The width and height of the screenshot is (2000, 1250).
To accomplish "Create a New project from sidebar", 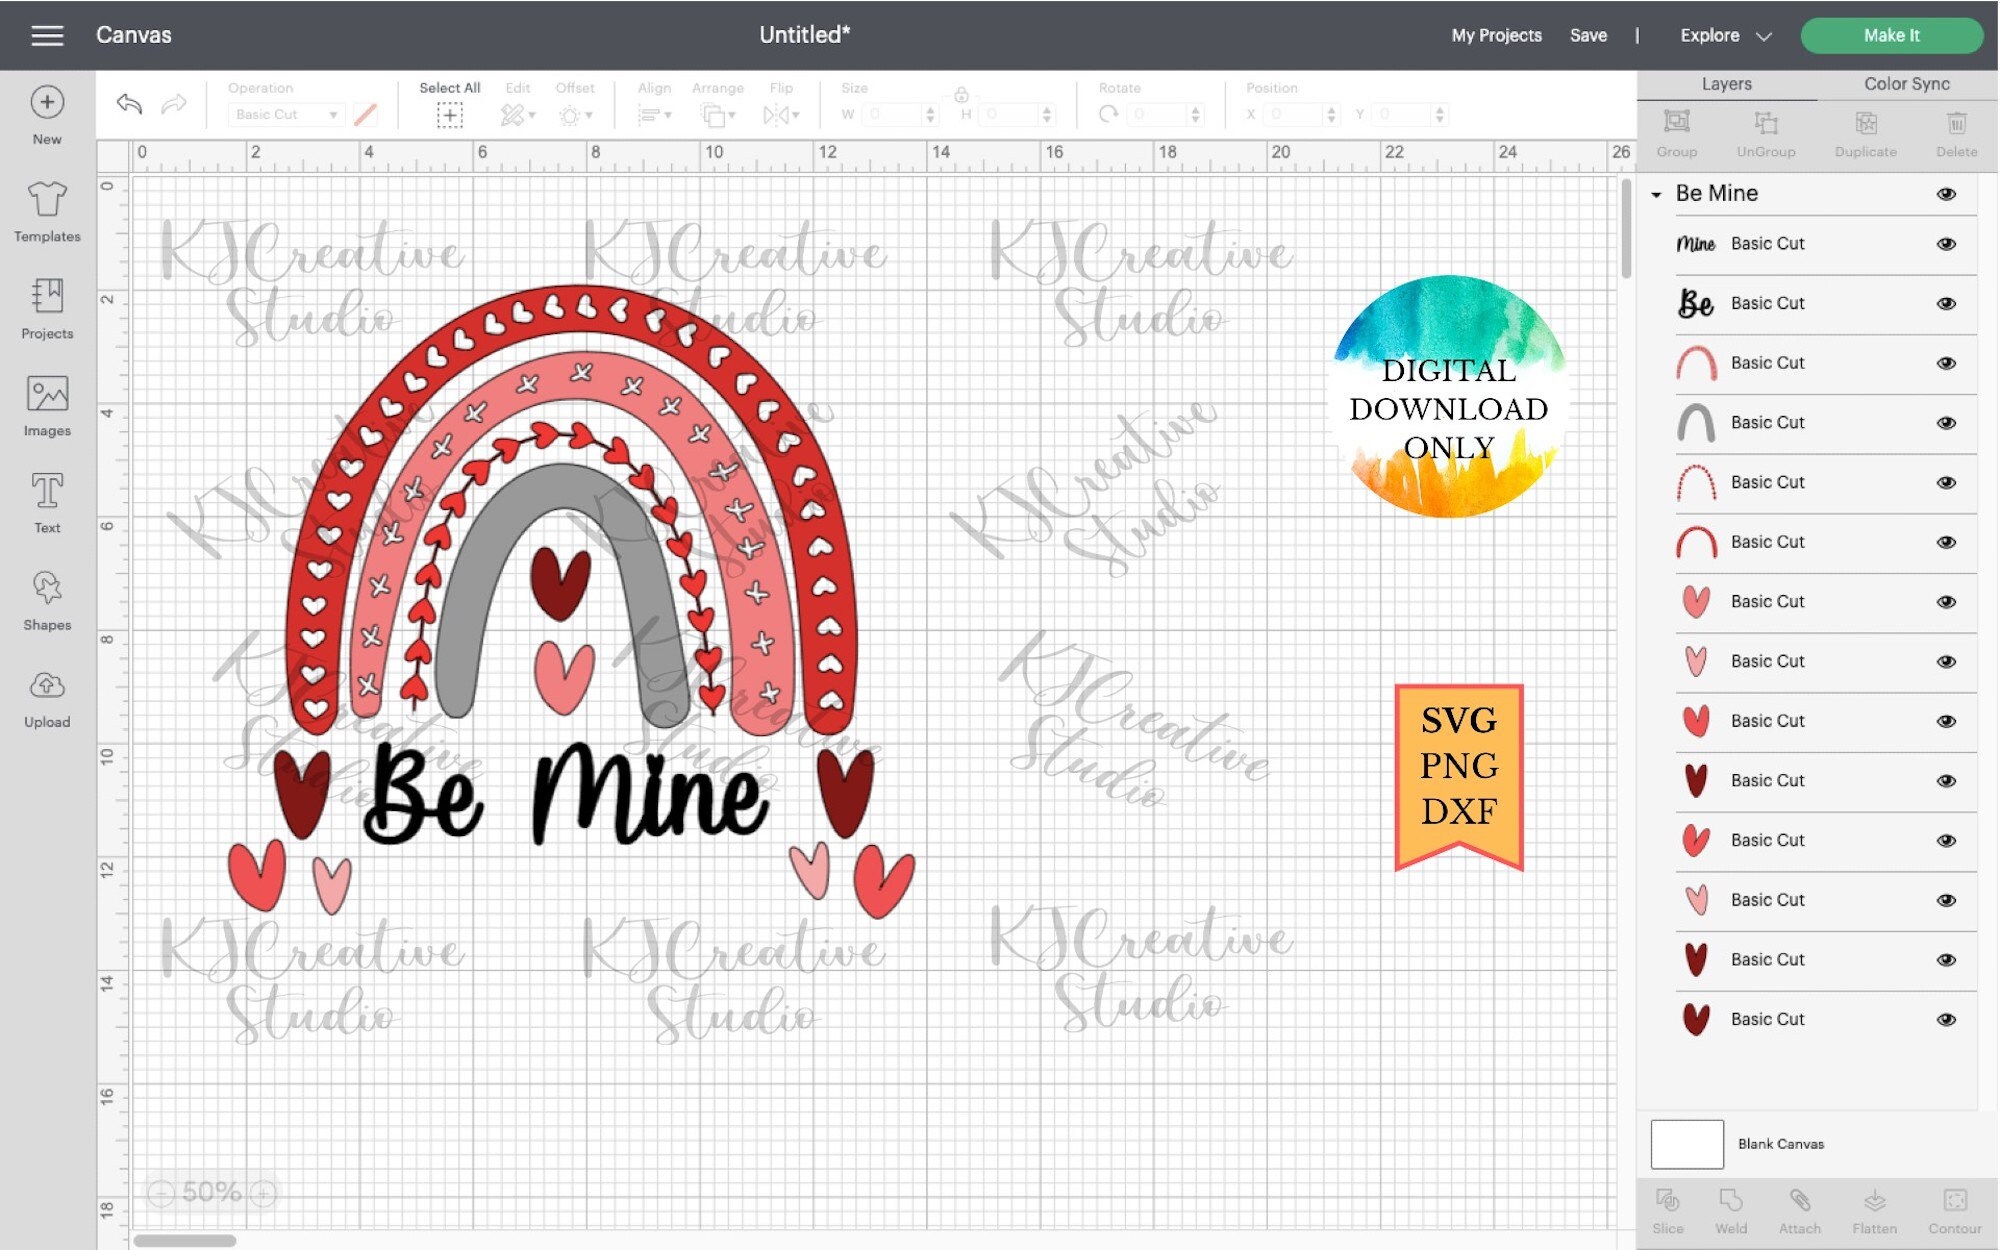I will pyautogui.click(x=47, y=115).
